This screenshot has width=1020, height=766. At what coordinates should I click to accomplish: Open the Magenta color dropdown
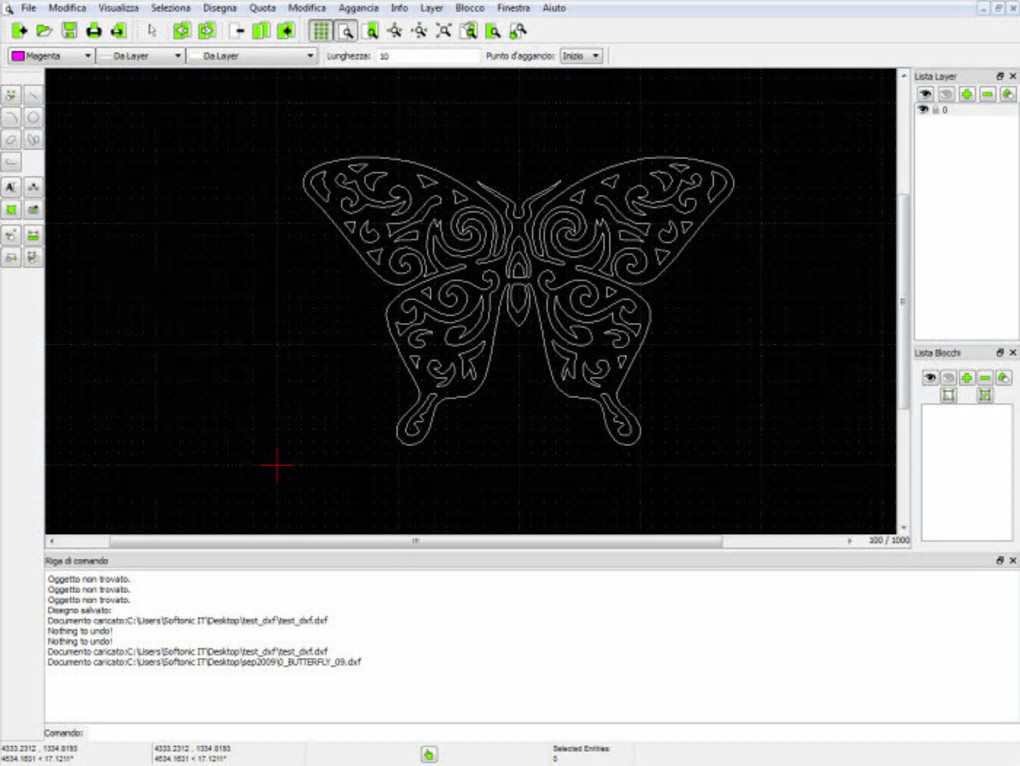[x=51, y=56]
